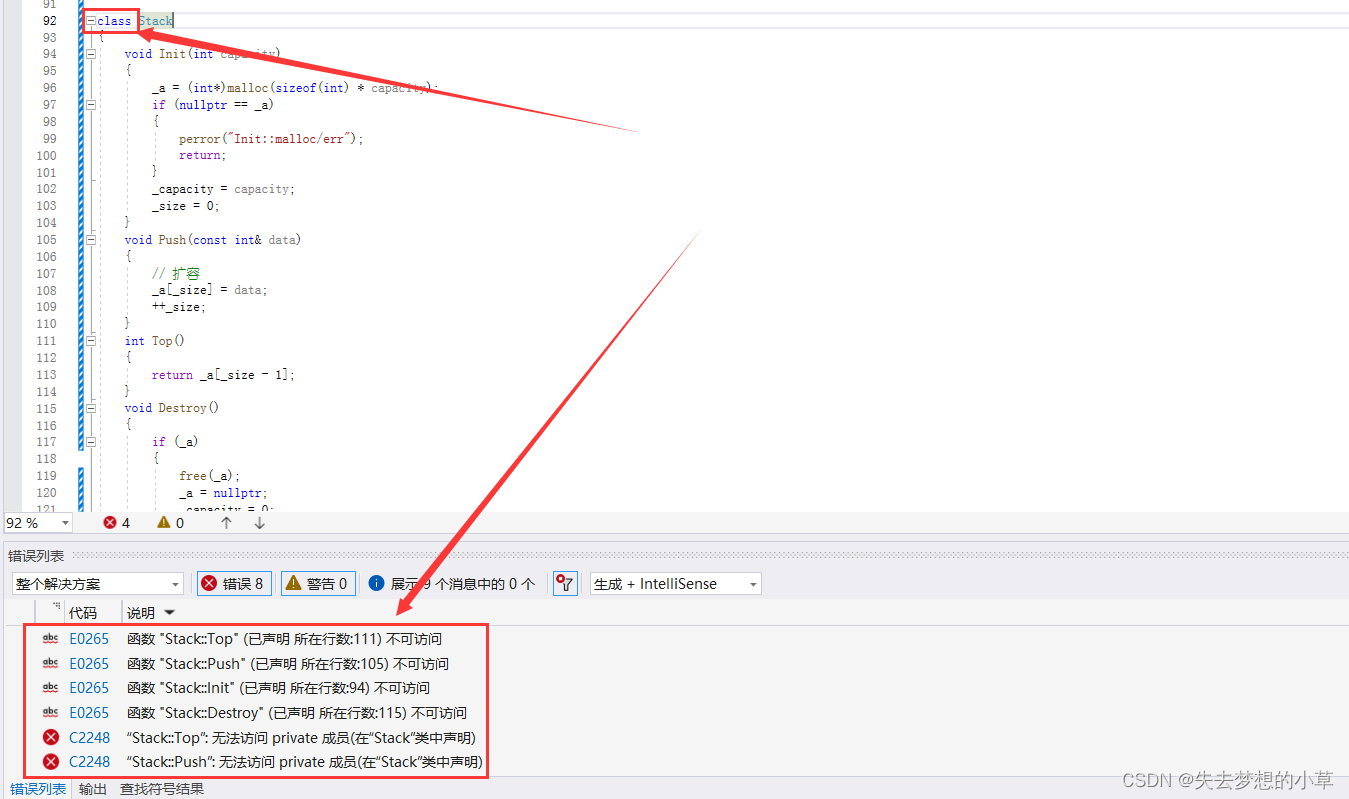Click the red error count icon showing 4
The height and width of the screenshot is (799, 1349).
coord(110,523)
